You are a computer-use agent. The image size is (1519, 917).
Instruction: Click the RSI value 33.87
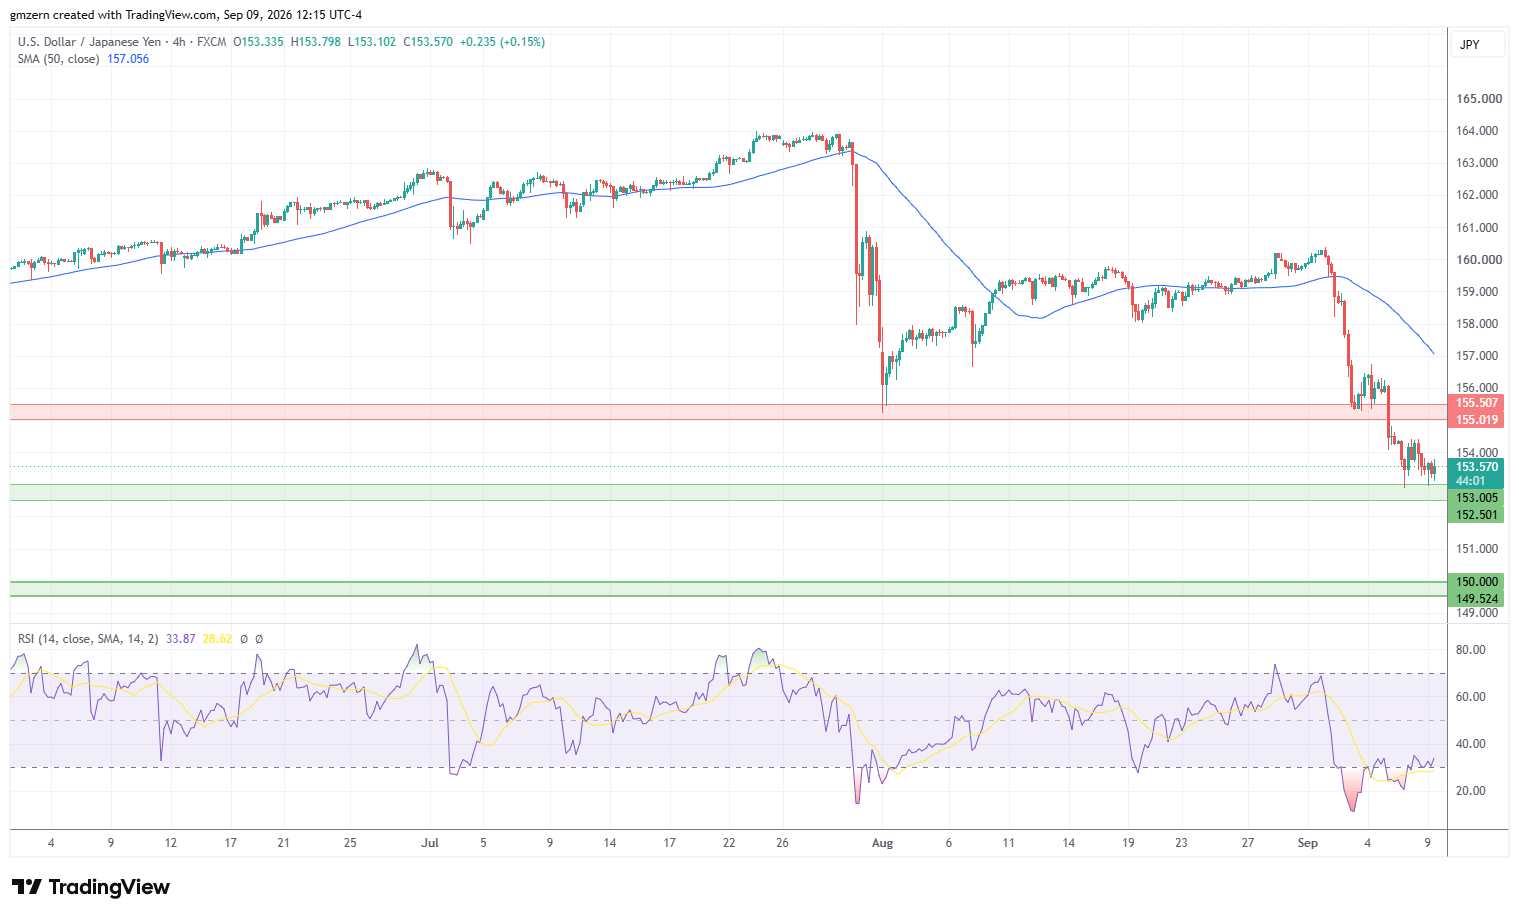[x=181, y=639]
